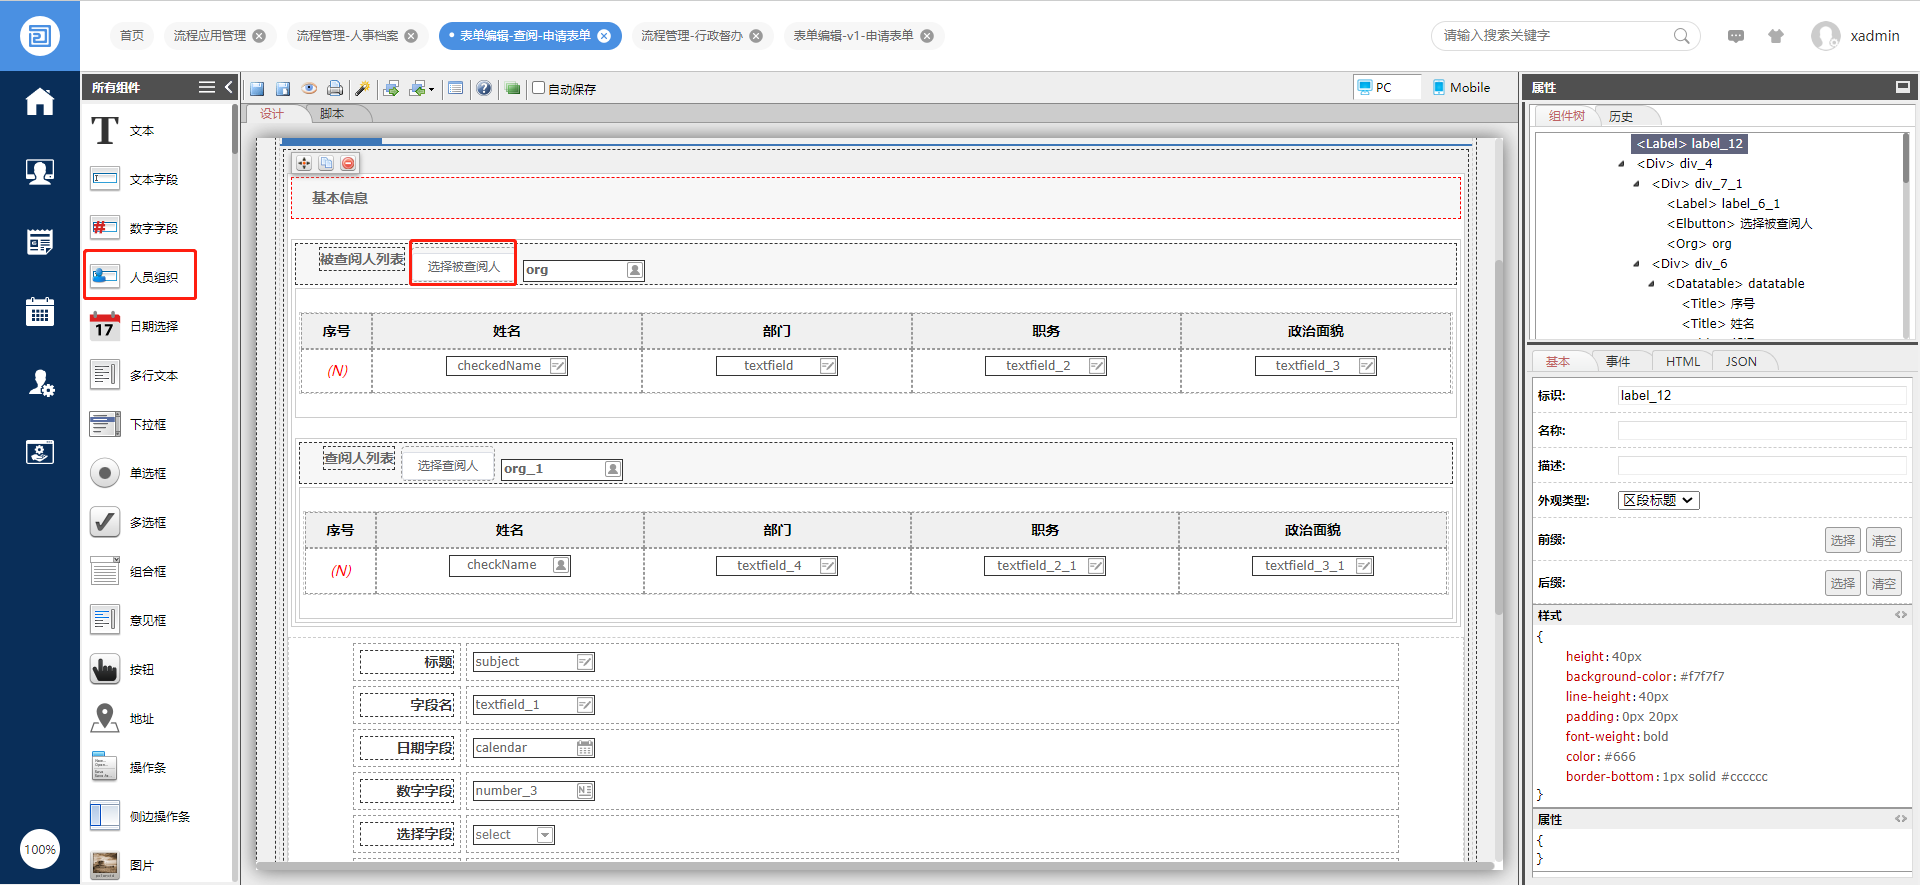This screenshot has height=885, width=1920.
Task: Click the 选择 button next to 前缀
Action: (x=1842, y=541)
